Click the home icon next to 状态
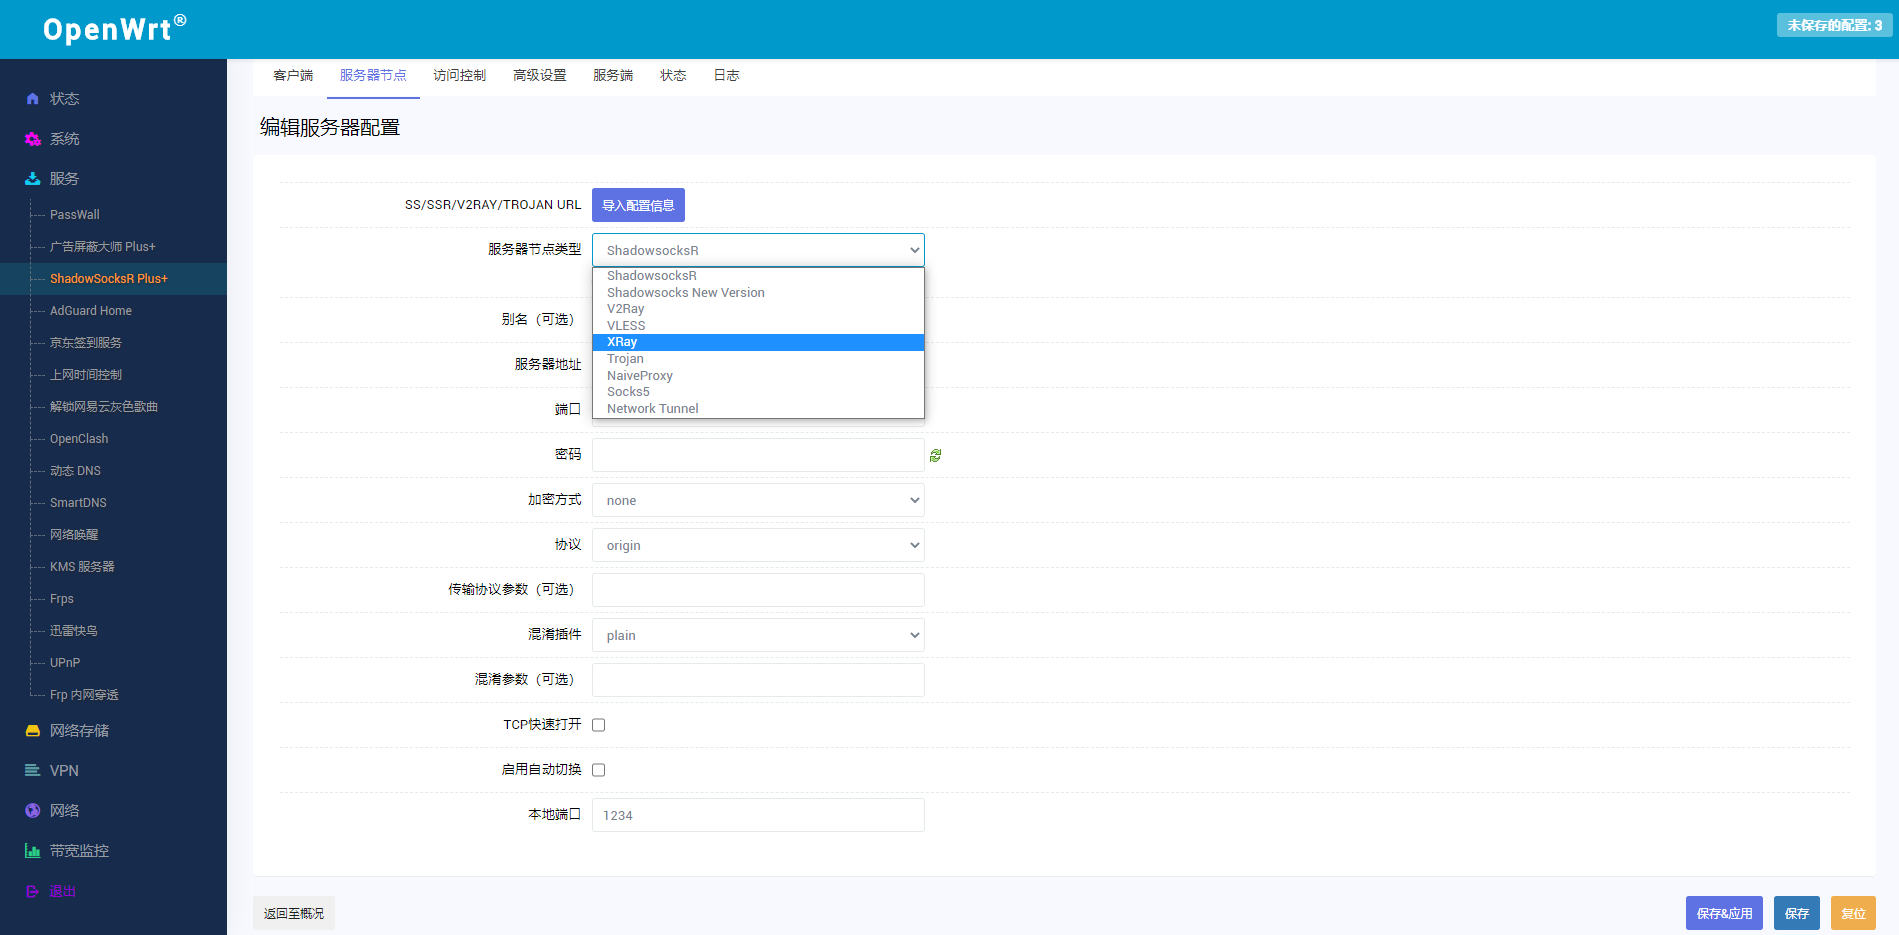The width and height of the screenshot is (1899, 935). click(x=32, y=99)
